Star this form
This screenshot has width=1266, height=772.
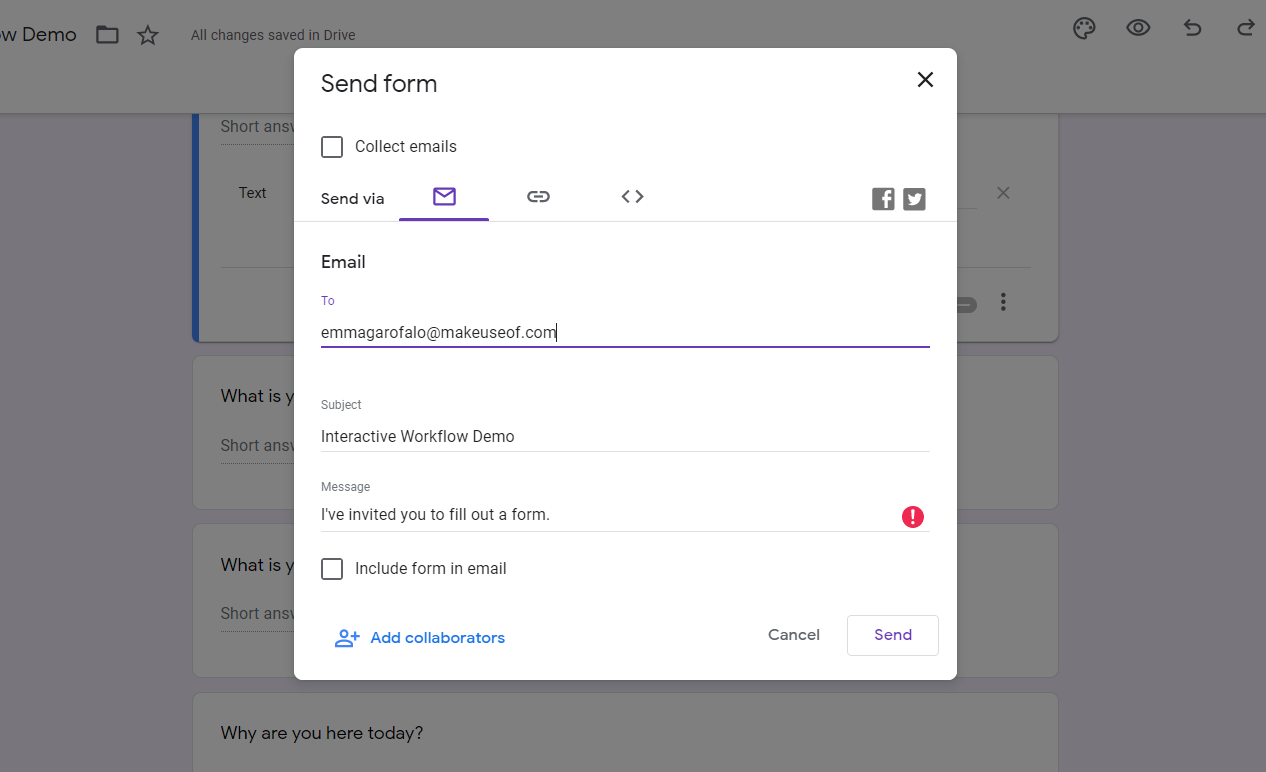(148, 35)
